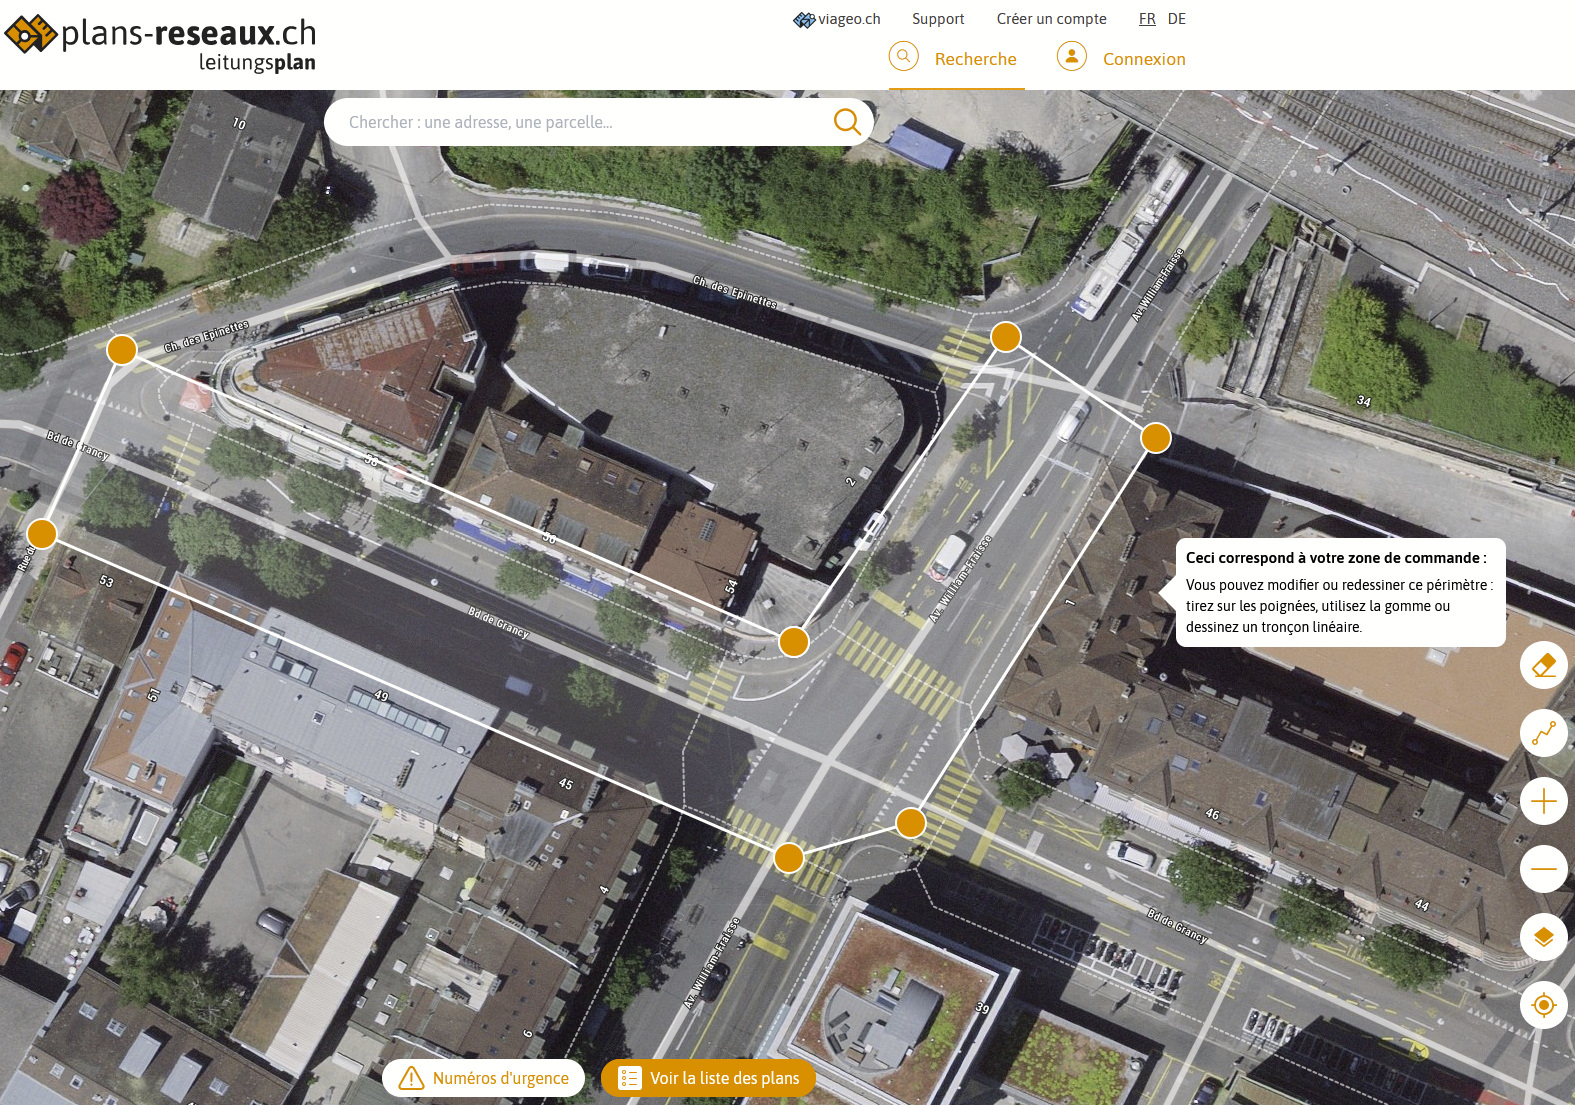Select the eraser tool
Screen dimensions: 1575x1105
[x=1543, y=665]
